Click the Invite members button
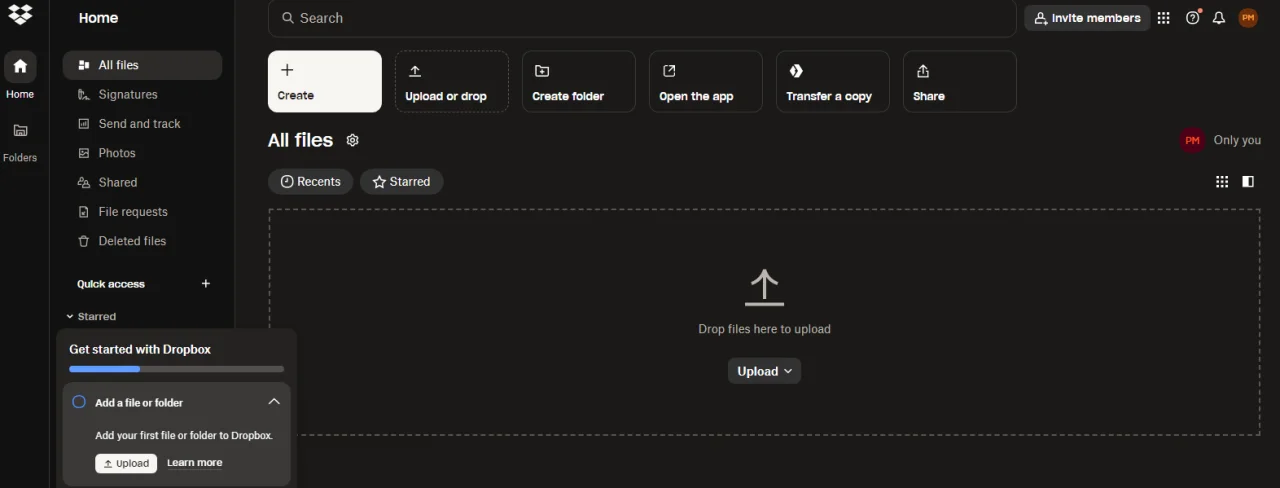This screenshot has height=488, width=1280. coord(1087,18)
